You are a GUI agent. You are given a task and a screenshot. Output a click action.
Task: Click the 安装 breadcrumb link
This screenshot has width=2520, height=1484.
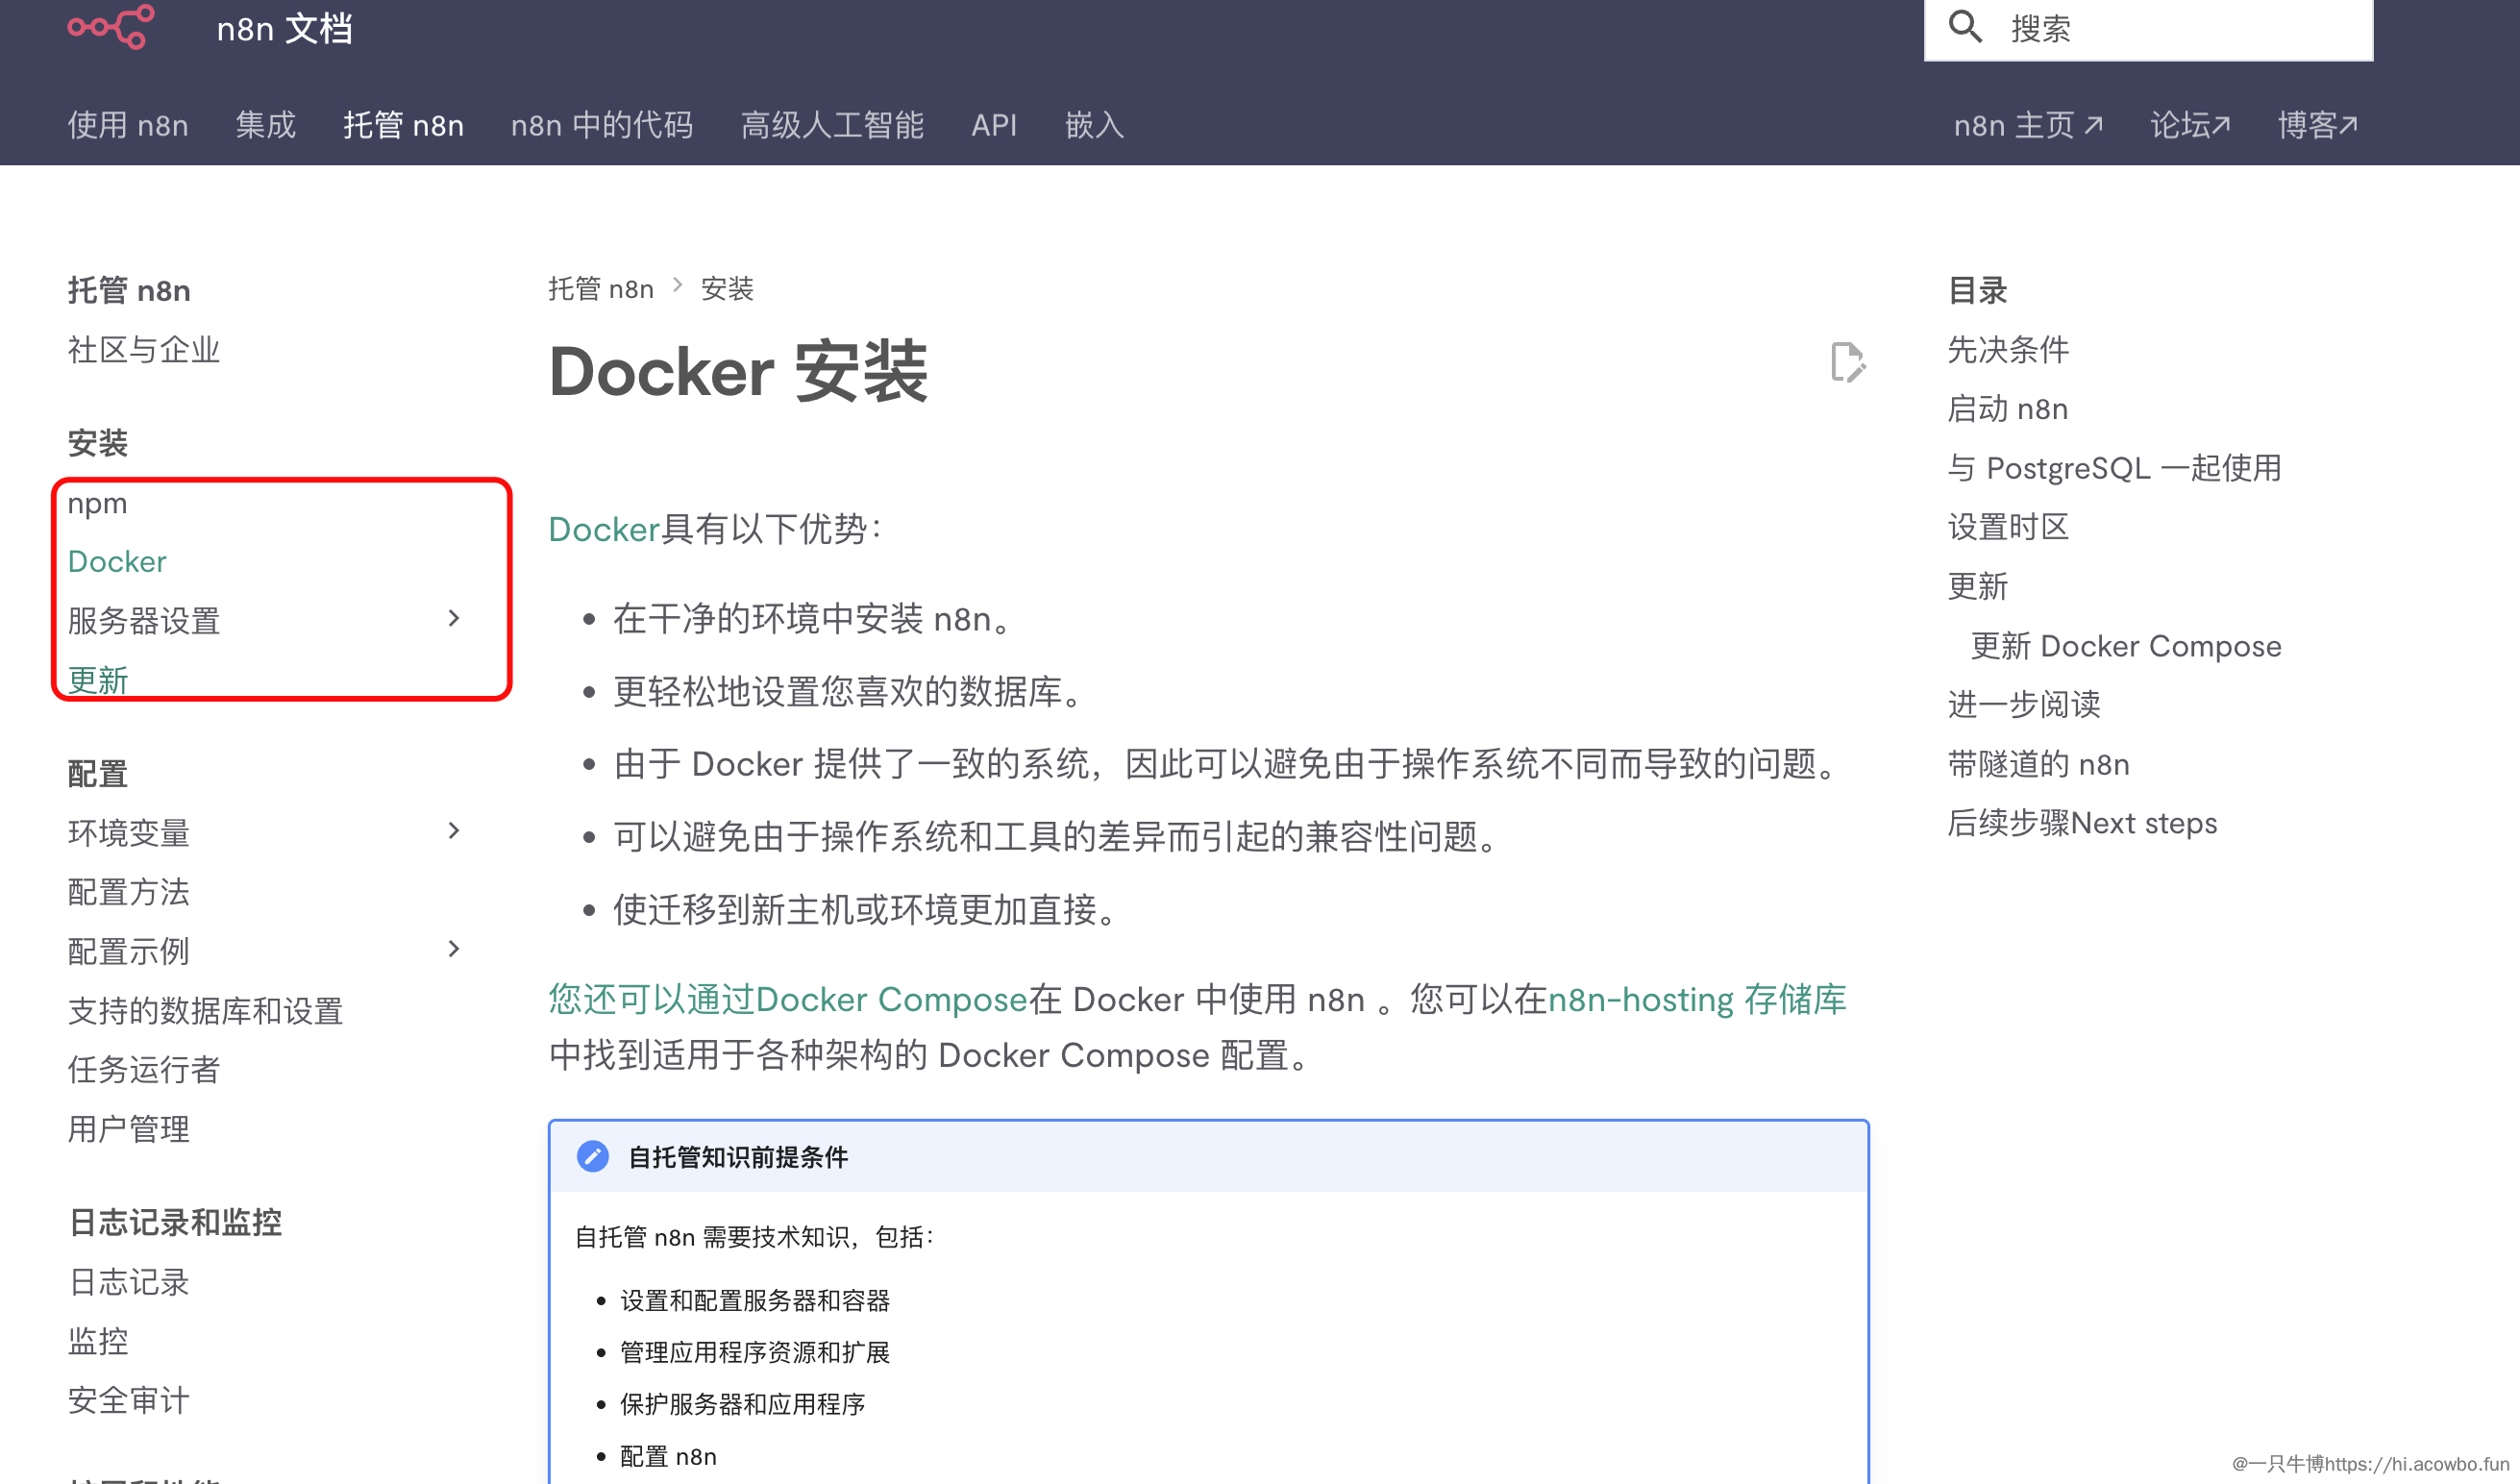pyautogui.click(x=727, y=289)
